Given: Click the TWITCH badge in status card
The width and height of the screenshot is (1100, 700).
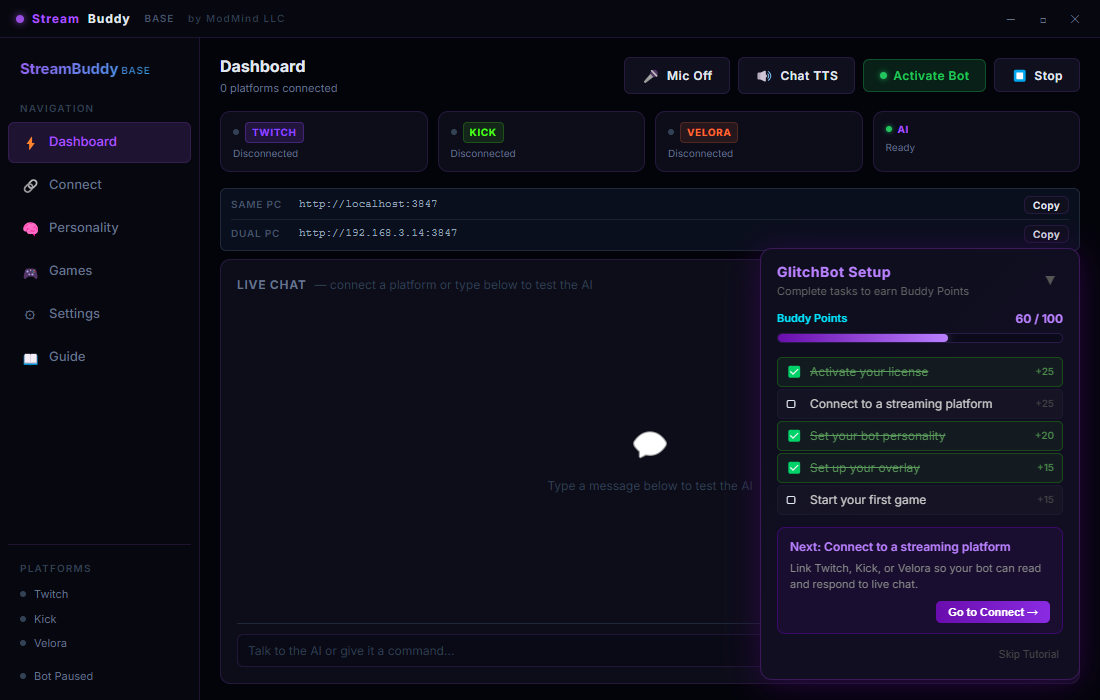Looking at the screenshot, I should point(274,132).
